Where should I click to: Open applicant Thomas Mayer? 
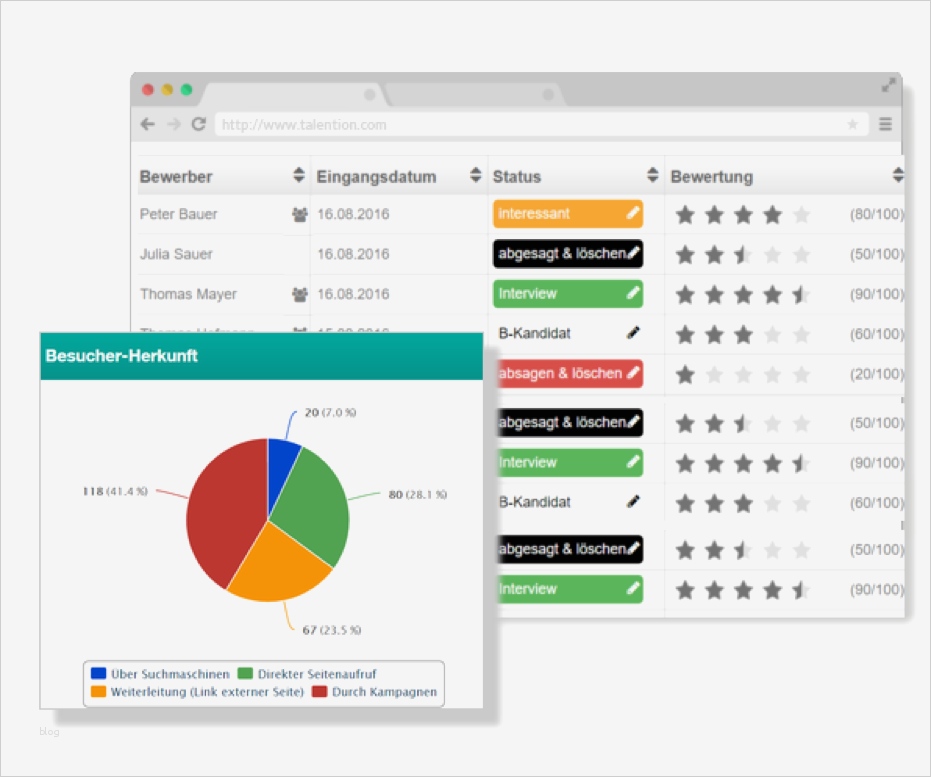point(188,294)
